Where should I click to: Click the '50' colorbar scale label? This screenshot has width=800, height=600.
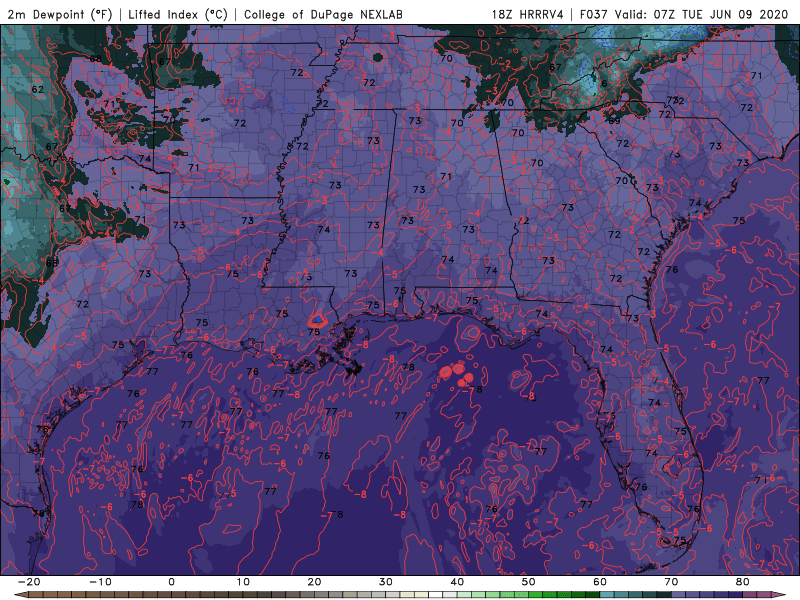(529, 582)
